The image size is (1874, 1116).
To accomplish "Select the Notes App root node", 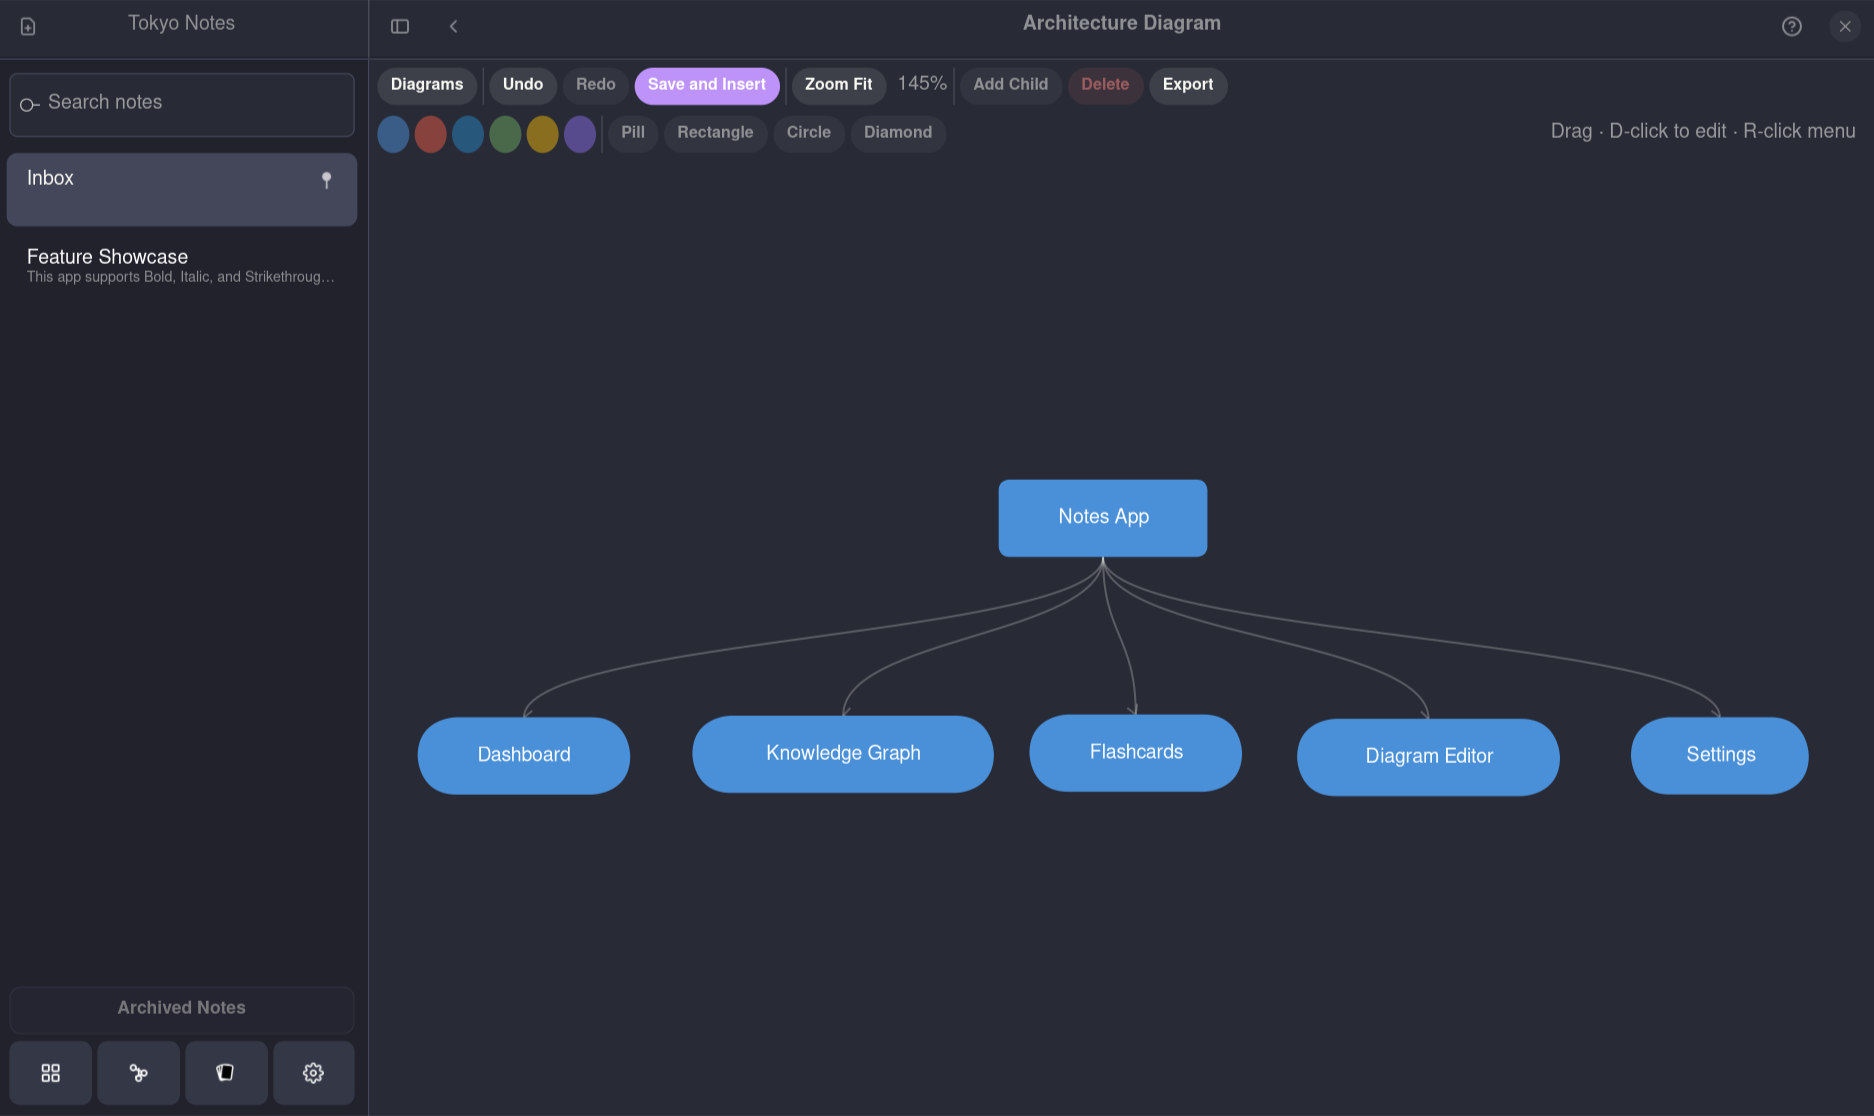I will point(1103,518).
